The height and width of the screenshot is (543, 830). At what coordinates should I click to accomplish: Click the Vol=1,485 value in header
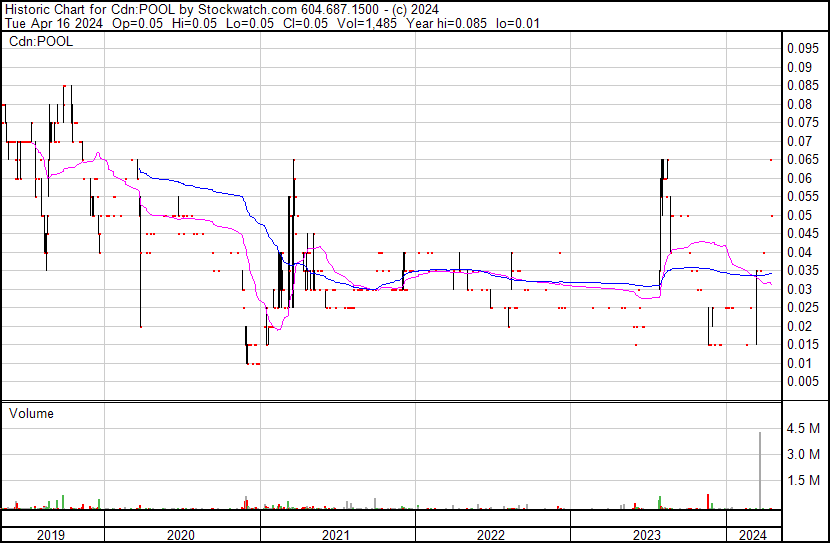[x=366, y=24]
